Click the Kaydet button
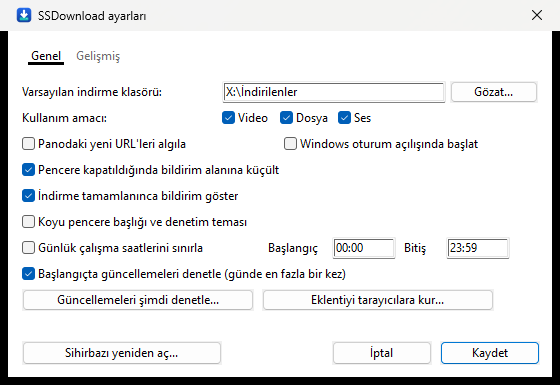This screenshot has height=385, width=560. [490, 353]
